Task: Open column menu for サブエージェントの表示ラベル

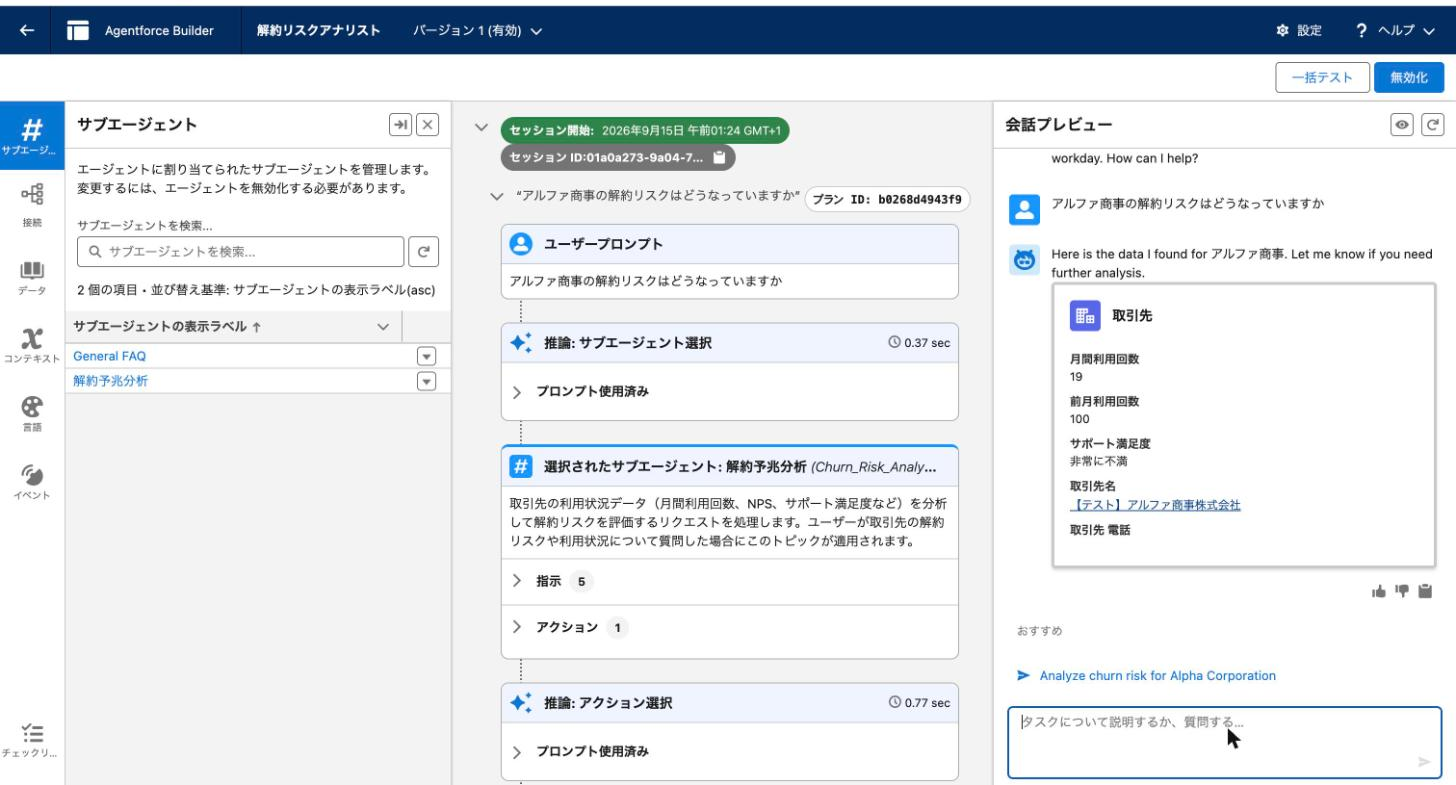Action: (x=382, y=326)
